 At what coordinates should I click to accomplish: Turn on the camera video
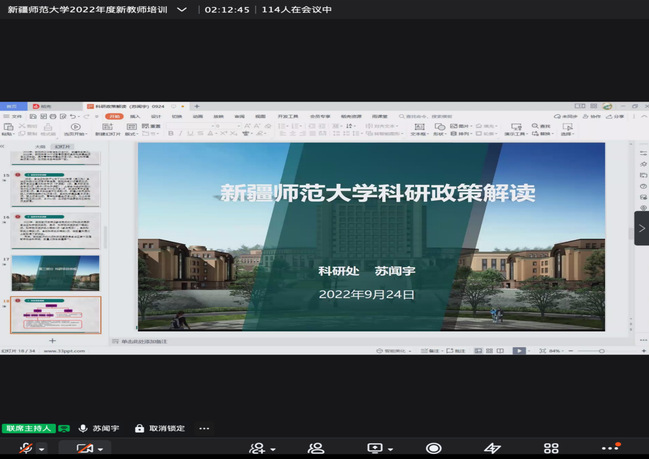[x=83, y=449]
